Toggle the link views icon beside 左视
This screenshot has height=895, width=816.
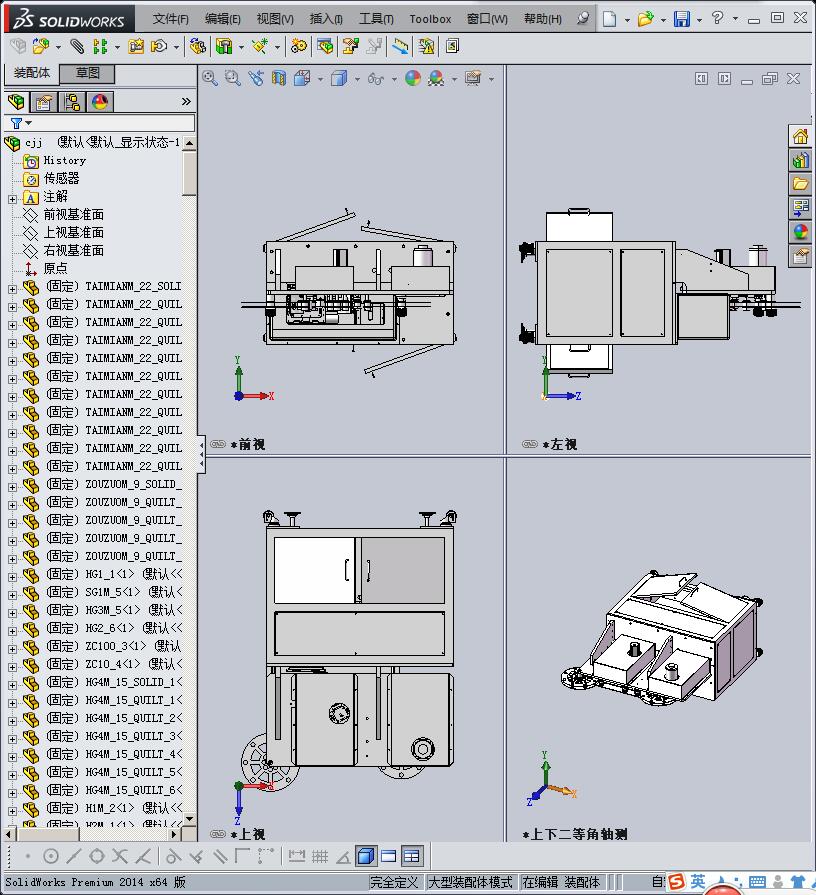click(x=530, y=444)
